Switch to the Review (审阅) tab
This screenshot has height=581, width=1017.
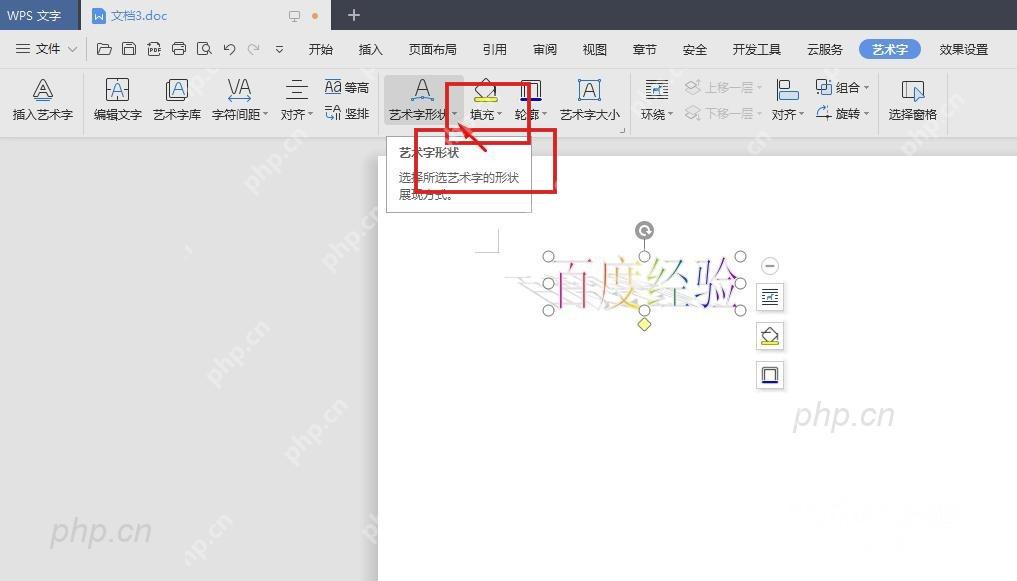(x=545, y=49)
